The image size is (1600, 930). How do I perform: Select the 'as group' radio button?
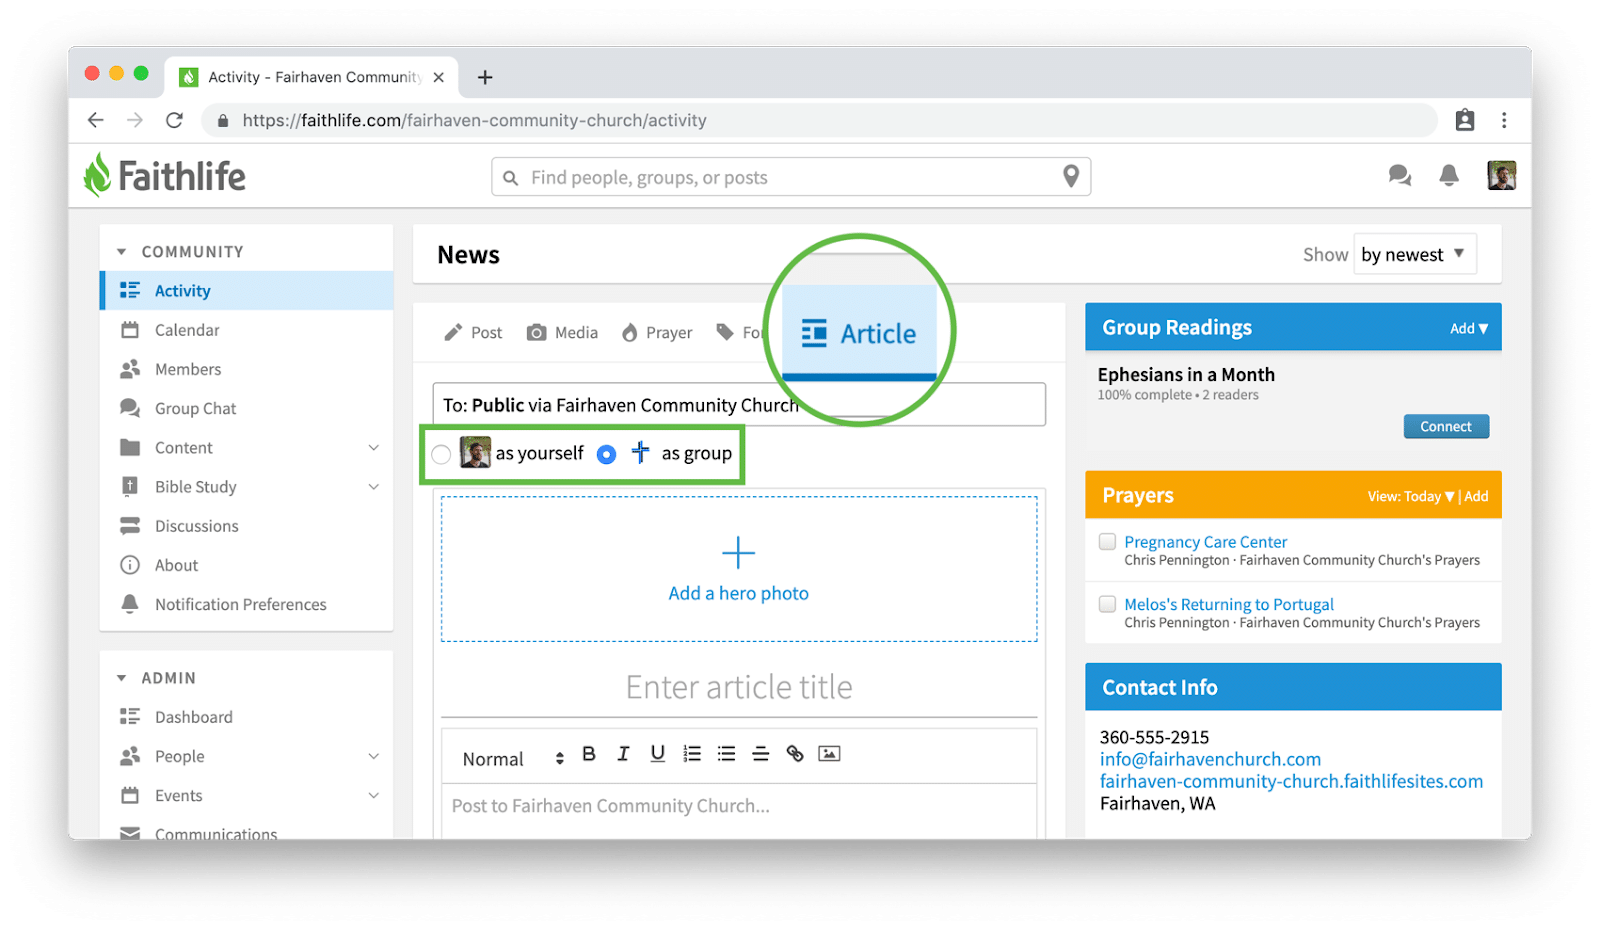click(606, 454)
